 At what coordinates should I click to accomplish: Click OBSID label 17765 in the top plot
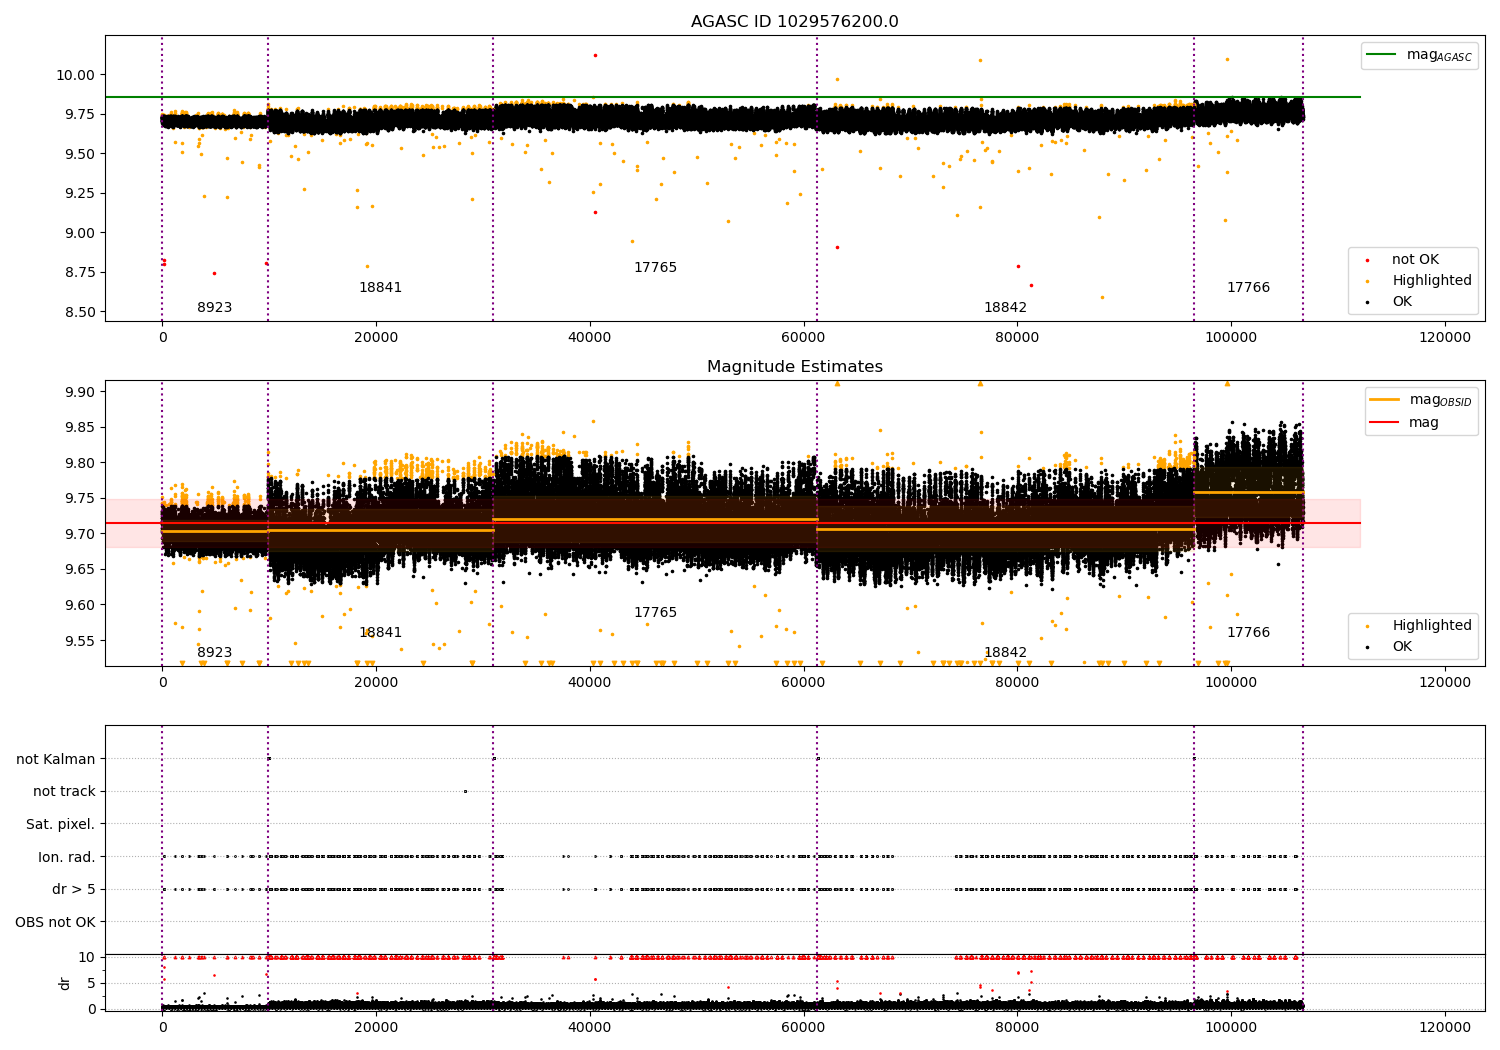pyautogui.click(x=655, y=268)
